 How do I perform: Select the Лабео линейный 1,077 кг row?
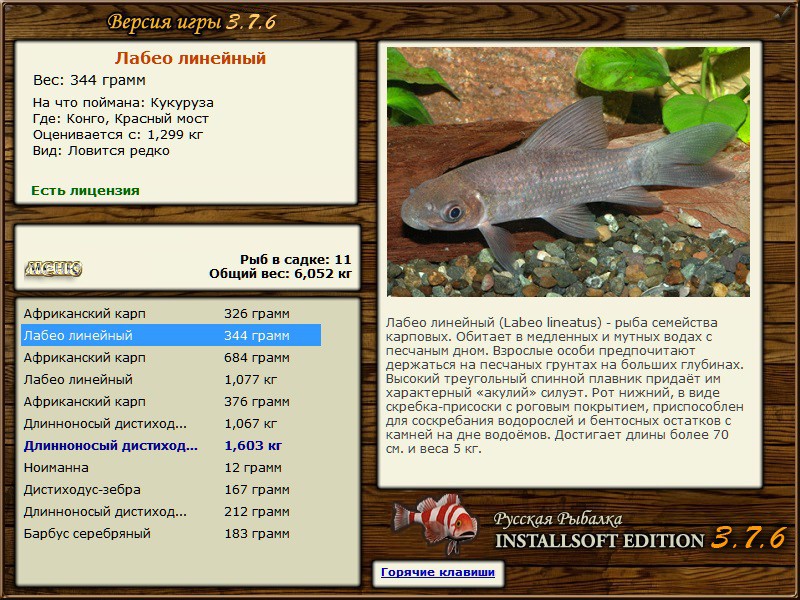point(171,379)
